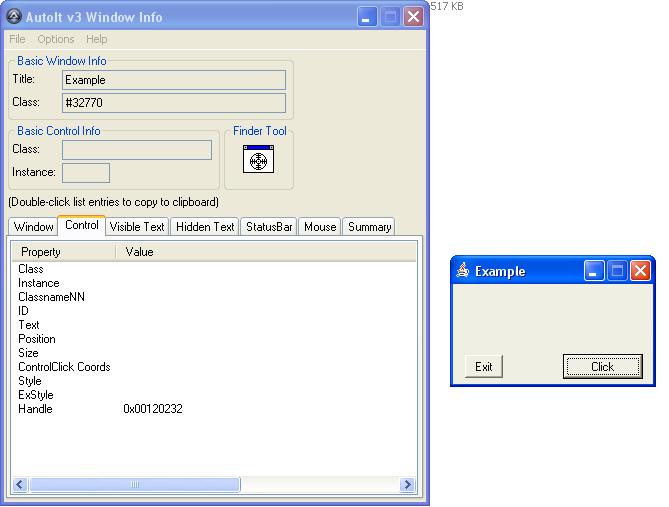Click the Property column header

point(64,252)
